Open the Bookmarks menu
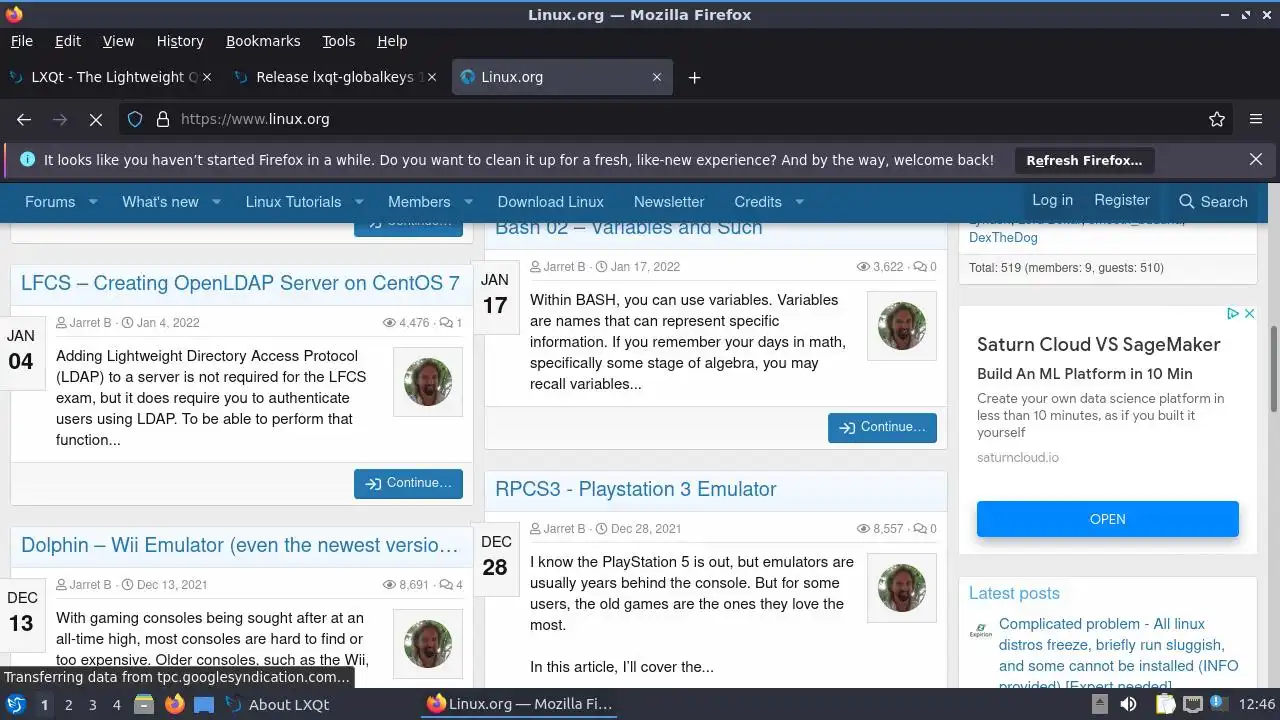Image resolution: width=1280 pixels, height=720 pixels. click(x=263, y=41)
